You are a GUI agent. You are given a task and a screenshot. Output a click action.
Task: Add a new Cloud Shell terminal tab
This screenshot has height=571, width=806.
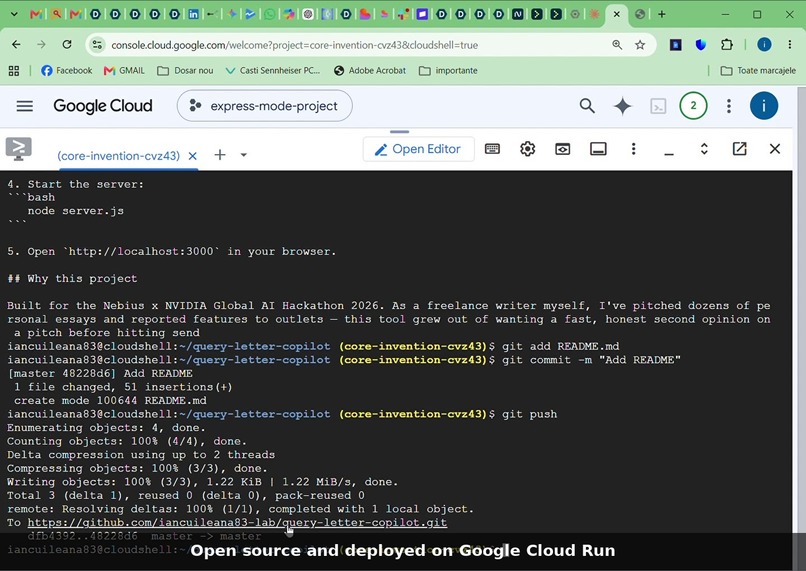point(219,155)
